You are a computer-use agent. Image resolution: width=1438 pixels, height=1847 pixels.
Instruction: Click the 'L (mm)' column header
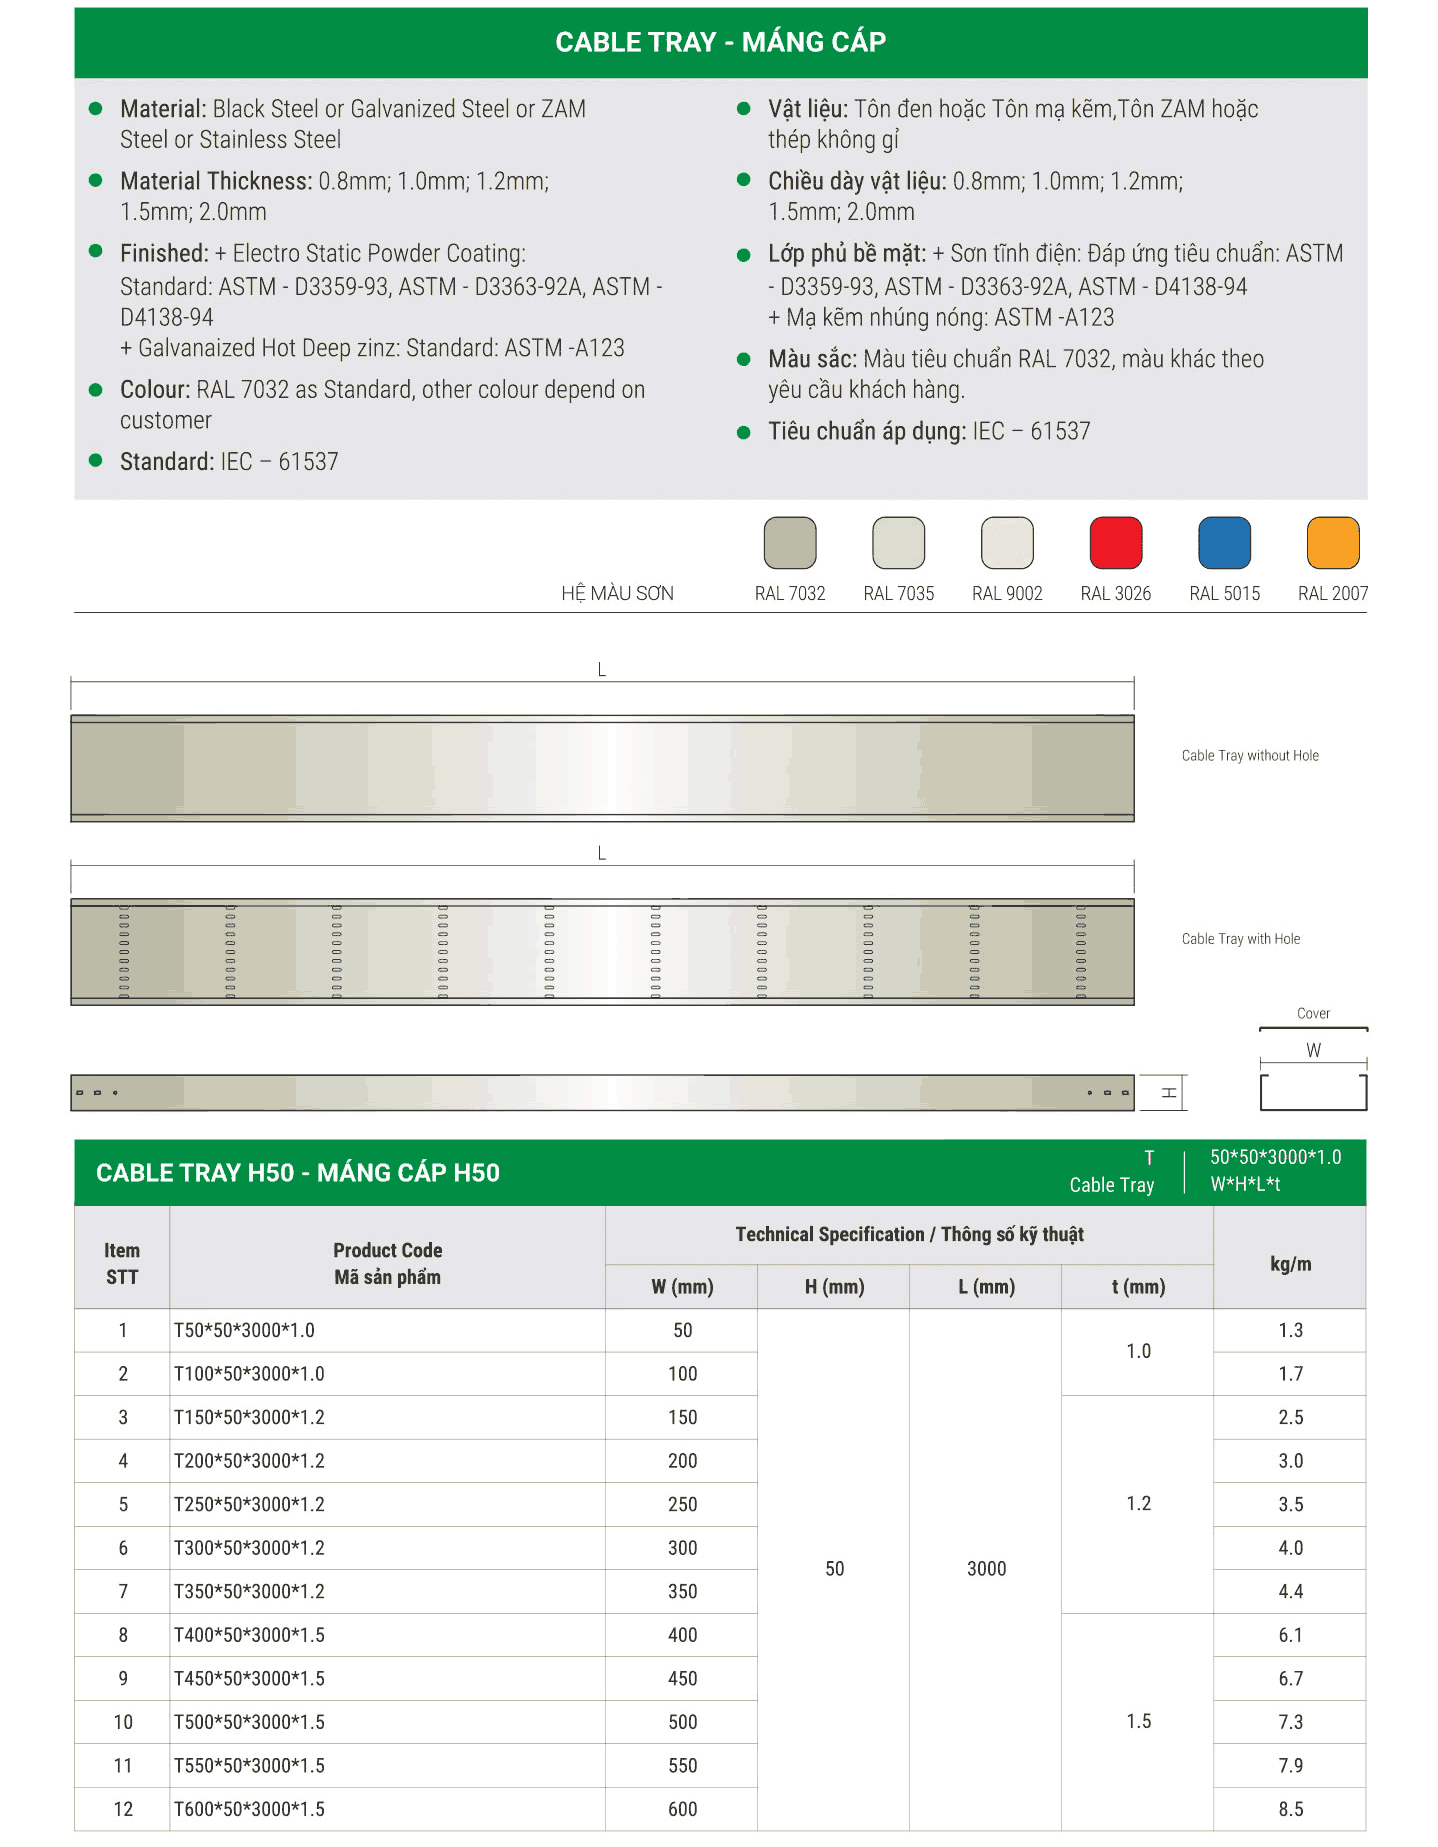pyautogui.click(x=986, y=1287)
